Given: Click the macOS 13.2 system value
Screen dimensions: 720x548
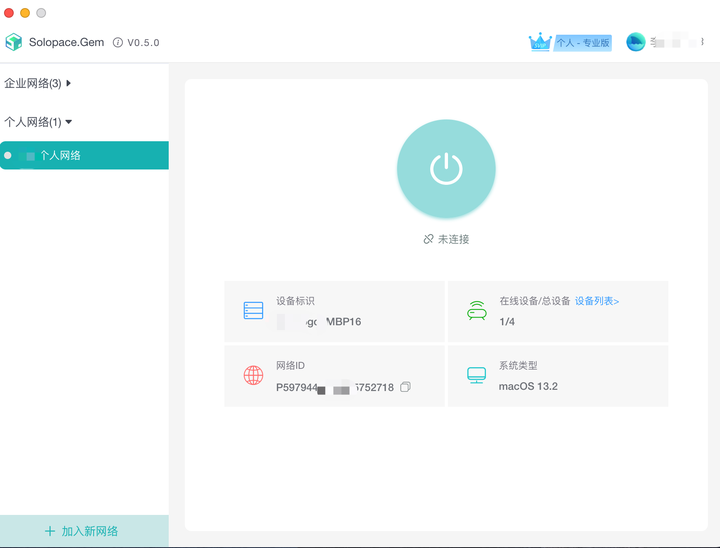Looking at the screenshot, I should (x=528, y=386).
